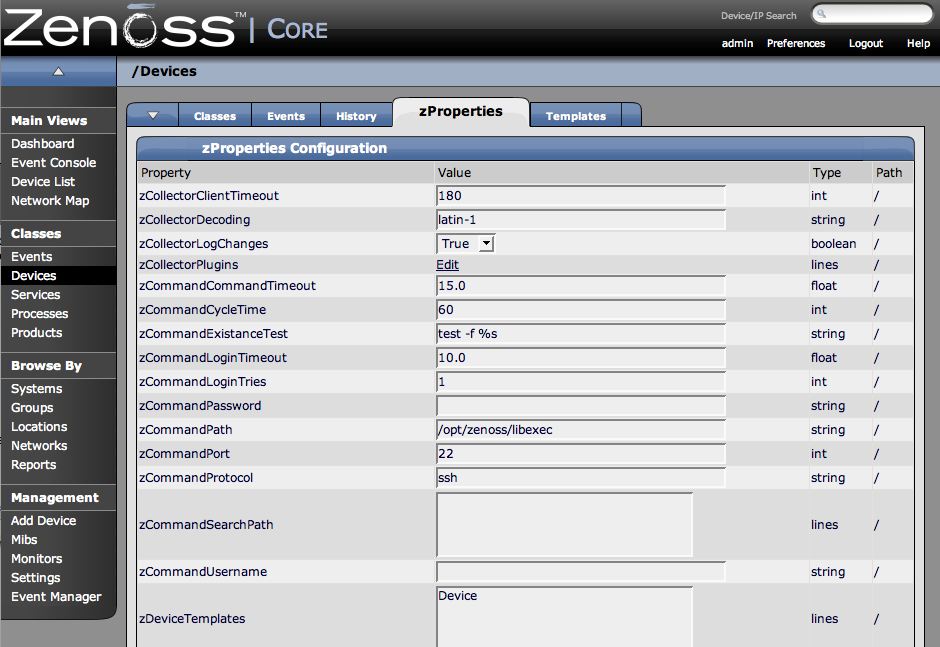Click the Property column header
This screenshot has height=647, width=940.
(x=165, y=173)
